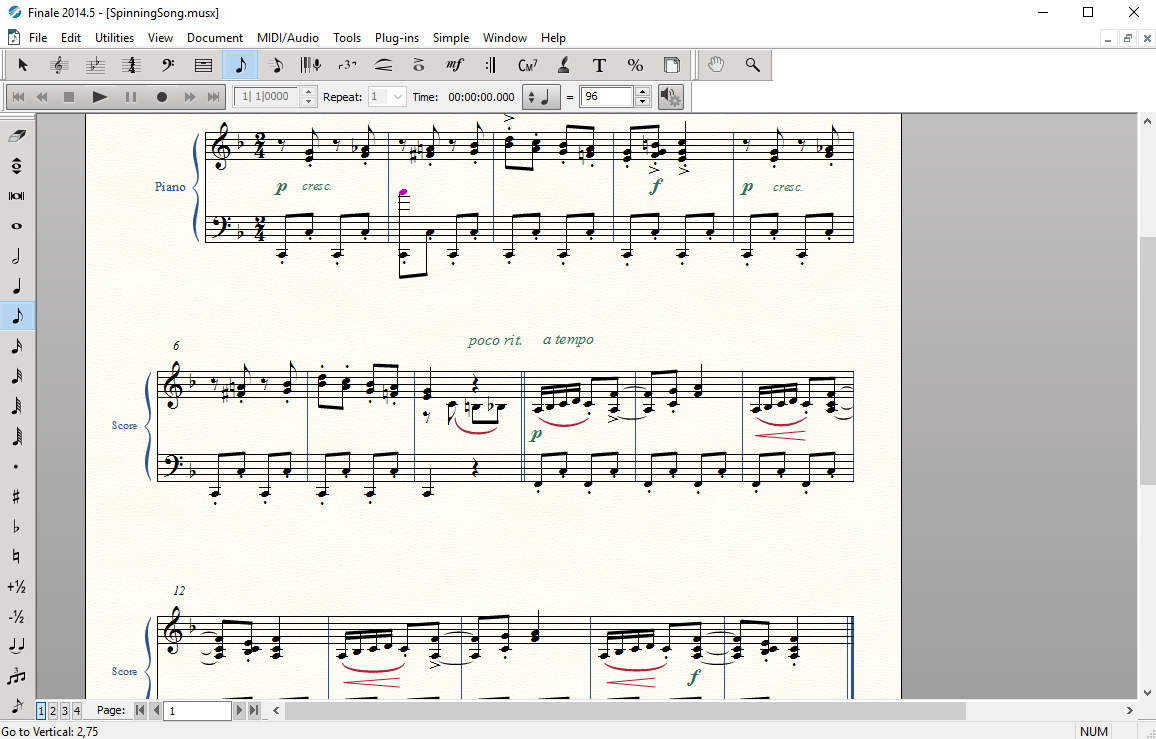Toggle the grace note option in palette
1156x739 pixels.
(17, 705)
